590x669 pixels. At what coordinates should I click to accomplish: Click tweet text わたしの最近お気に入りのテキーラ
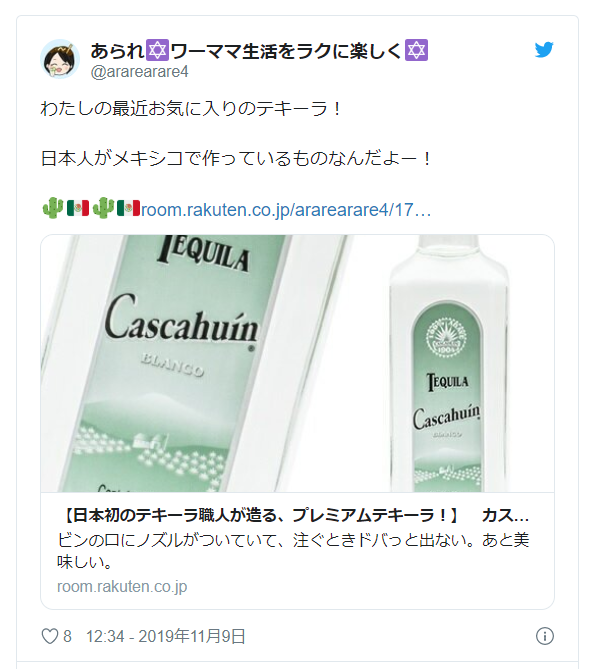click(x=190, y=108)
